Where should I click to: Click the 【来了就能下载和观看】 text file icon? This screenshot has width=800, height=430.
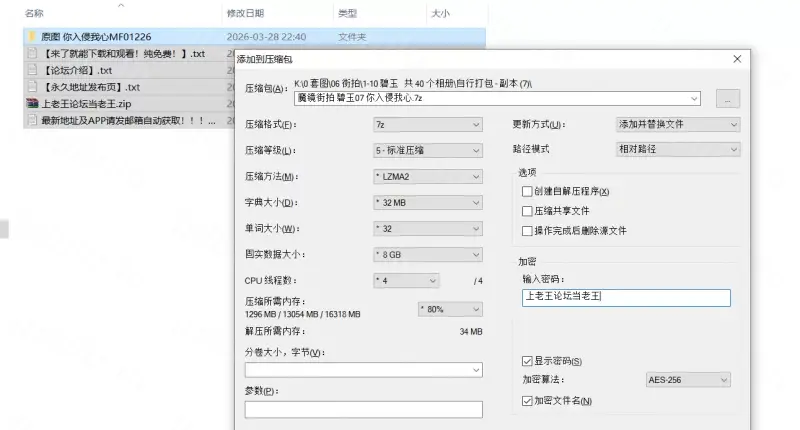[32, 54]
